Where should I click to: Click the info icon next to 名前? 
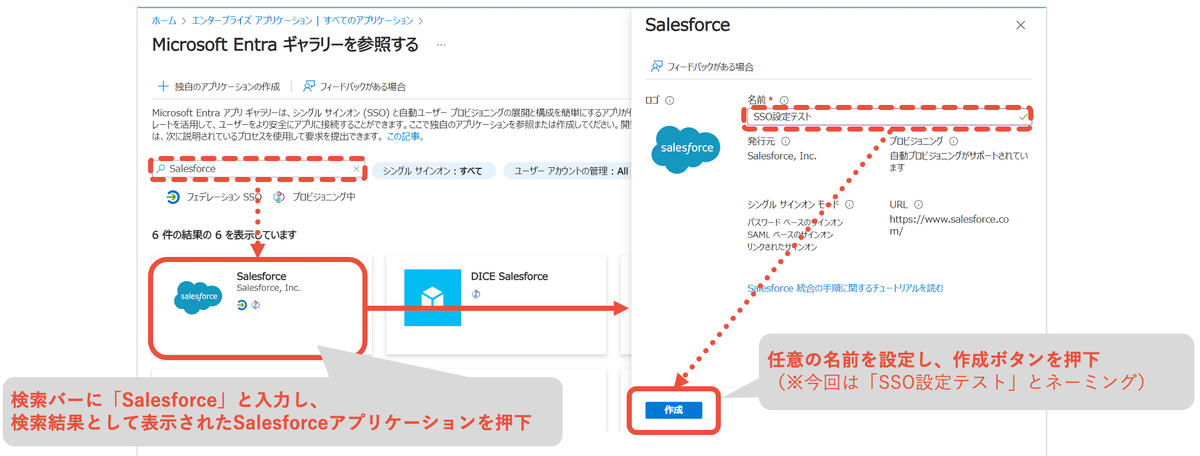point(784,100)
